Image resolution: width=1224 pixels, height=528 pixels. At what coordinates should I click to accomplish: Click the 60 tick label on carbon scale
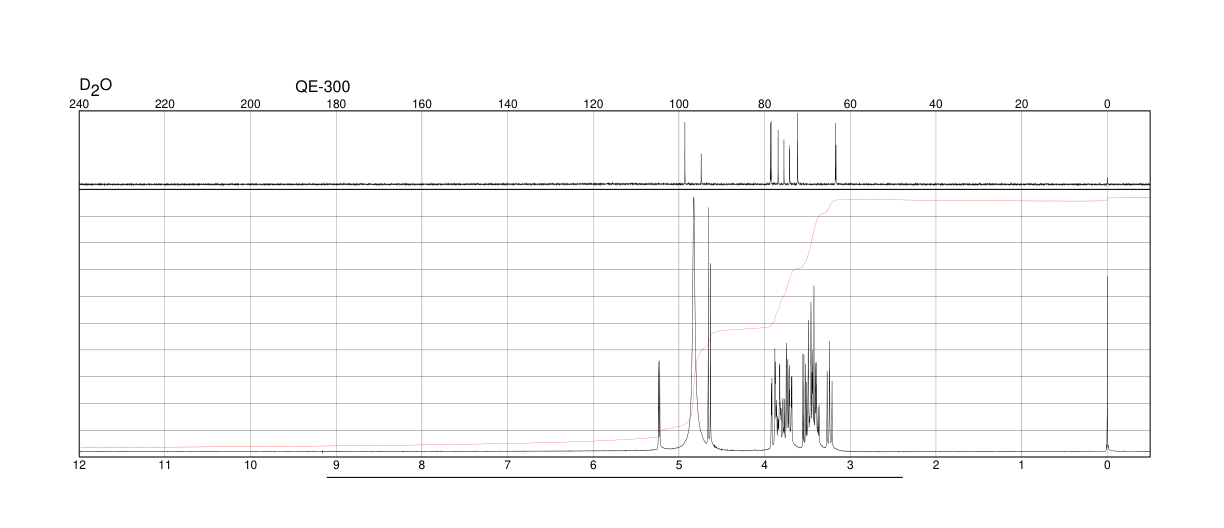[850, 104]
